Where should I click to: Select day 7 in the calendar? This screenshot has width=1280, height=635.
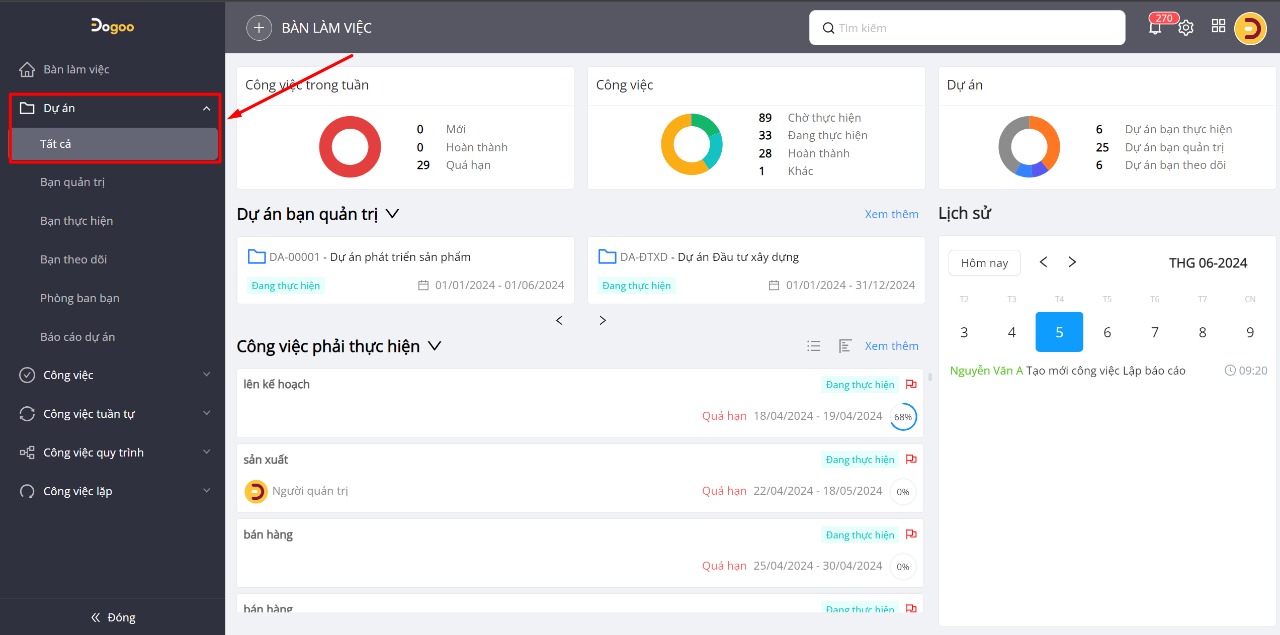tap(1154, 332)
